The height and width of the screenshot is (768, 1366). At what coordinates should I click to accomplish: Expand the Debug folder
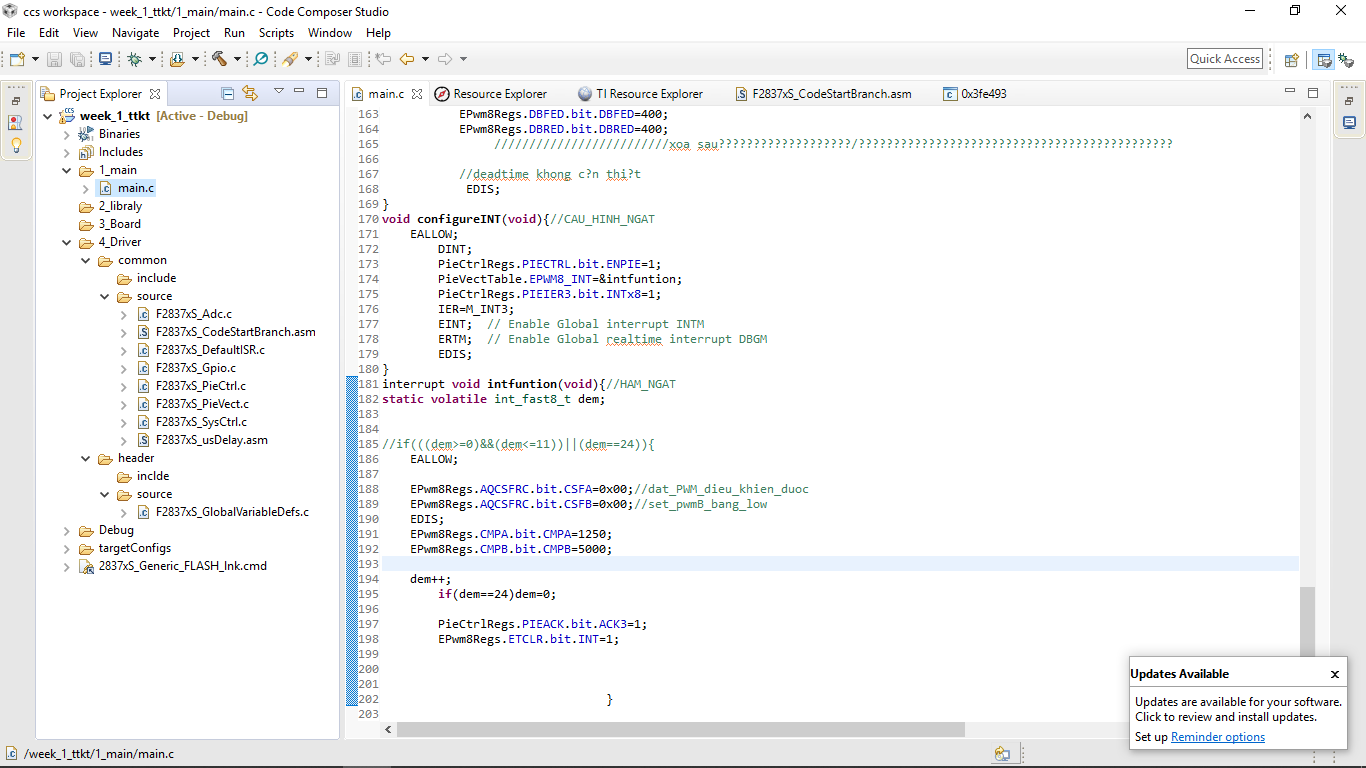coord(67,530)
